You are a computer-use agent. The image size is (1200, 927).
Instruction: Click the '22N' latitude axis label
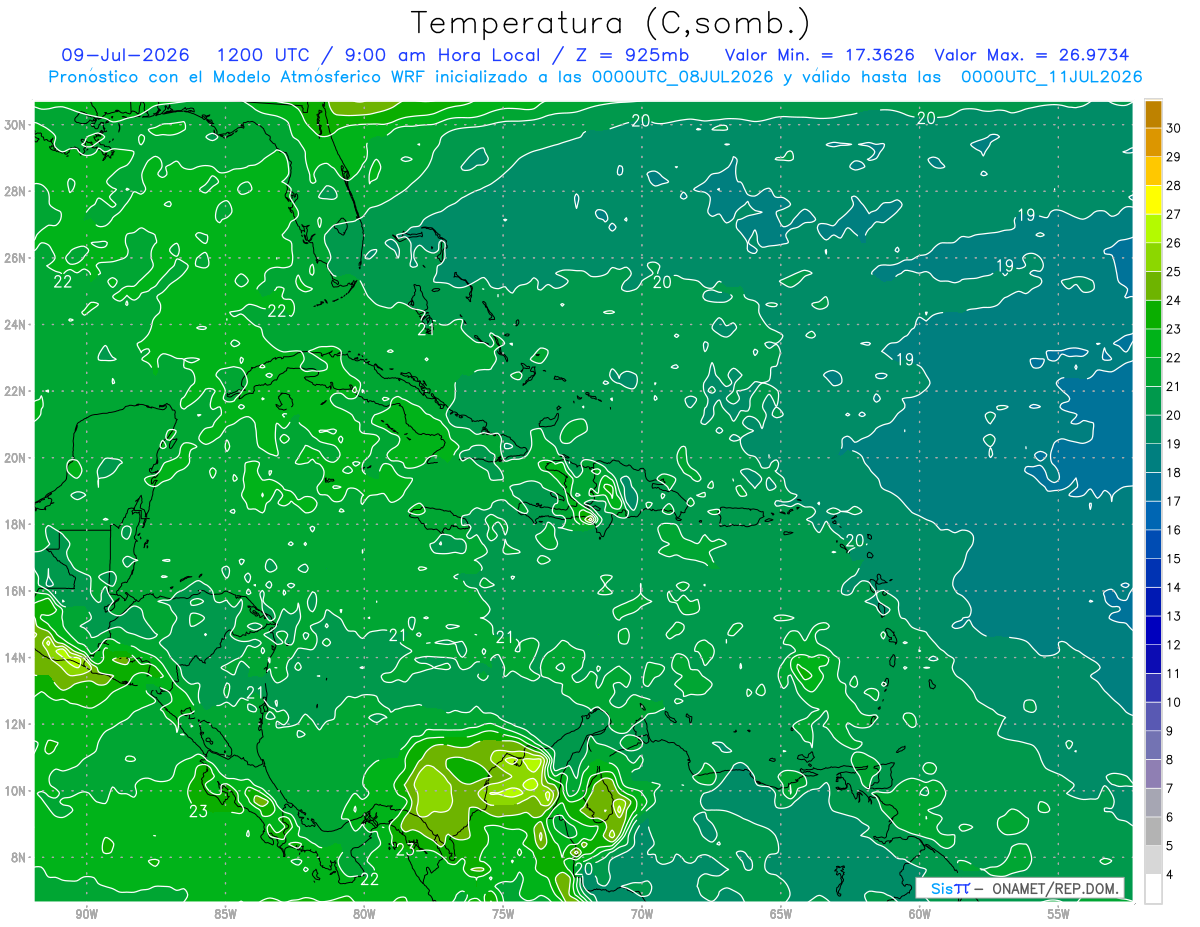(15, 391)
